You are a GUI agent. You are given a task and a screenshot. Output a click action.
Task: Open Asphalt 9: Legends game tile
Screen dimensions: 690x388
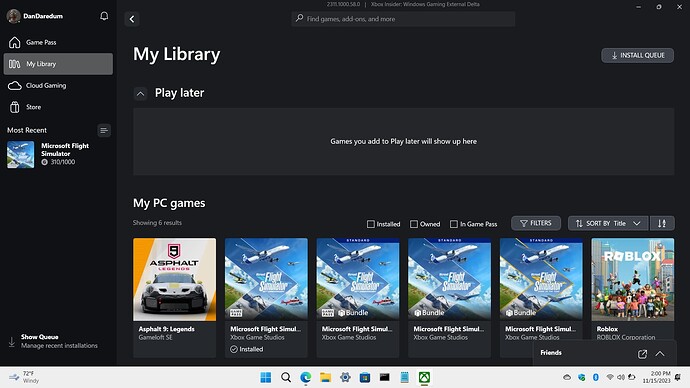pyautogui.click(x=174, y=297)
